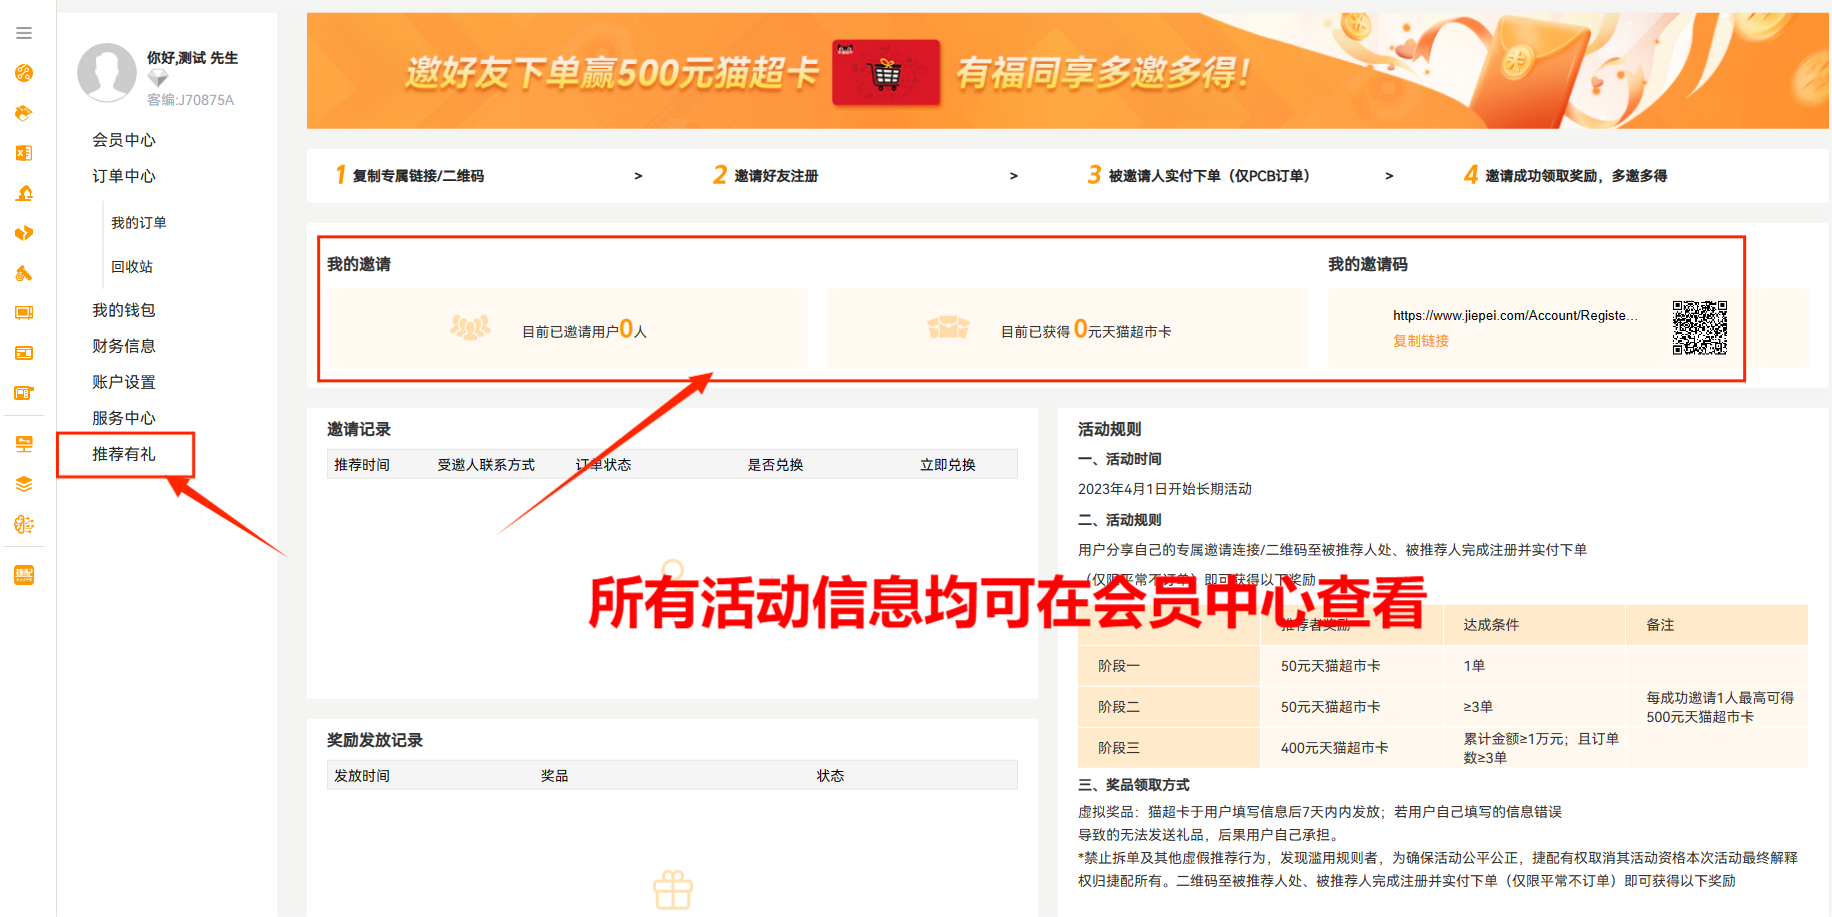Viewport: 1832px width, 917px height.
Task: Open 我的订单 under 订单中心
Action: [140, 221]
